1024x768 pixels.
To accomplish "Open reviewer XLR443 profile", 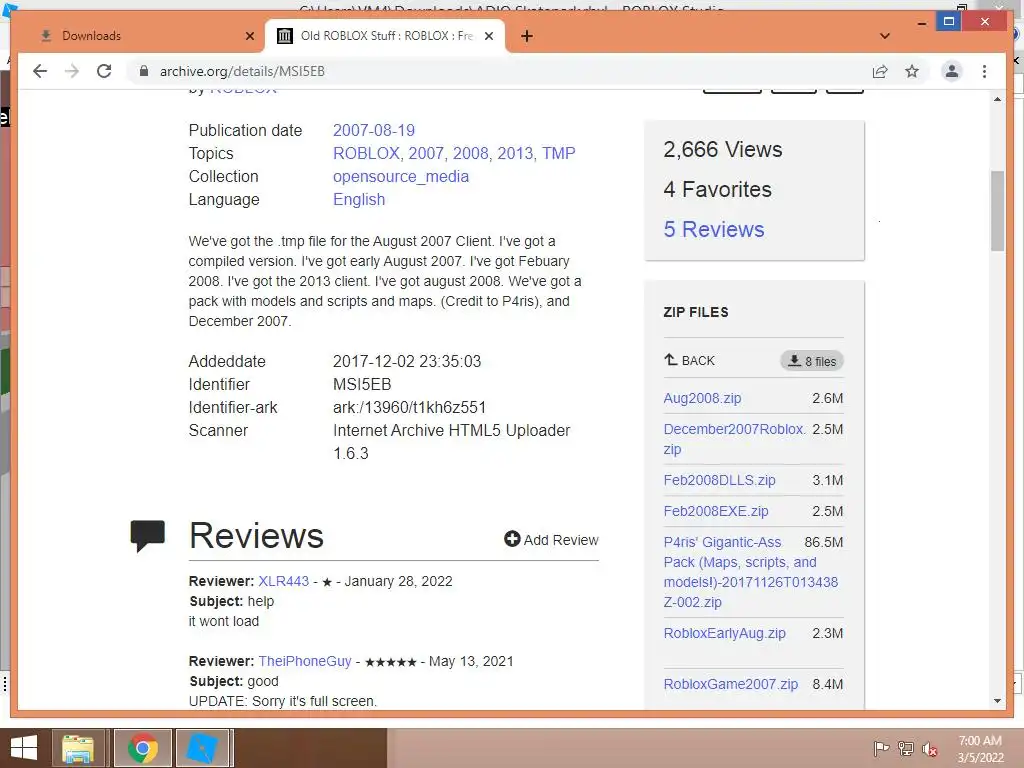I will tap(283, 581).
